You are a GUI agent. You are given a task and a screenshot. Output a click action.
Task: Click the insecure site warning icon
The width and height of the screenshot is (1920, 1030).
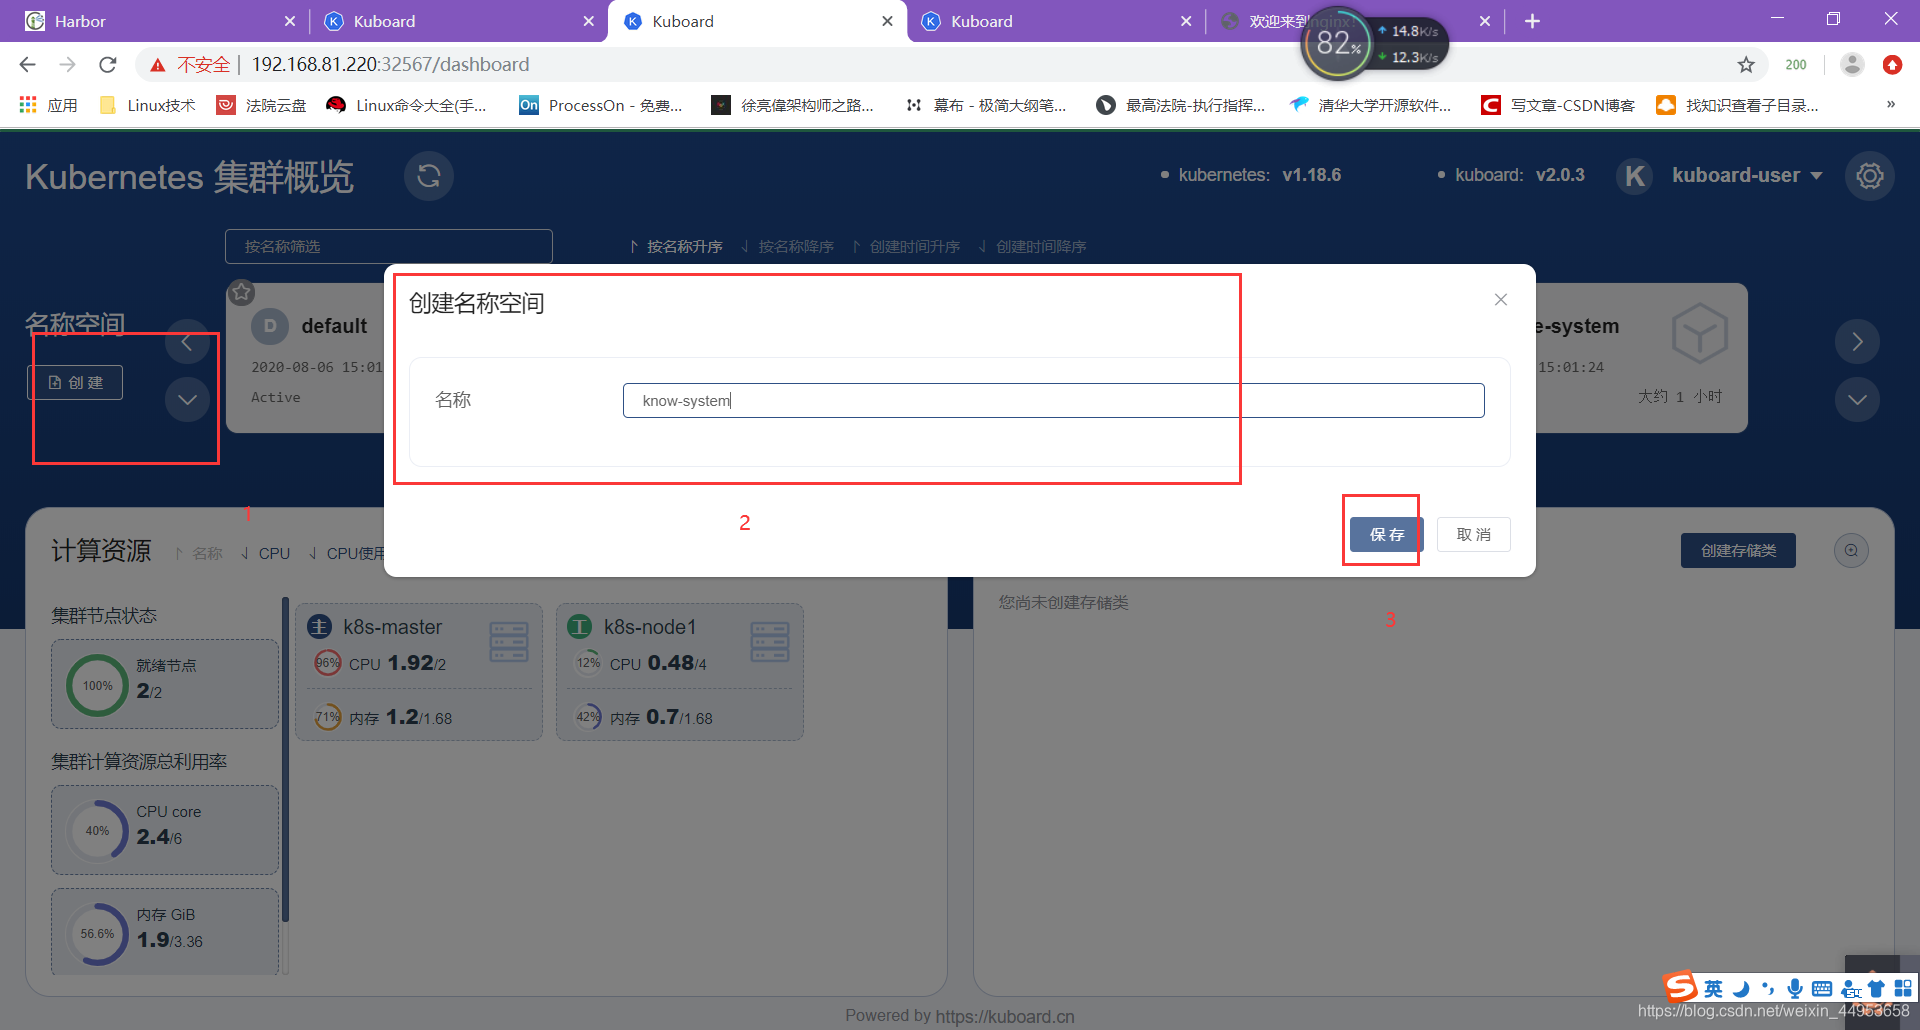[x=157, y=65]
